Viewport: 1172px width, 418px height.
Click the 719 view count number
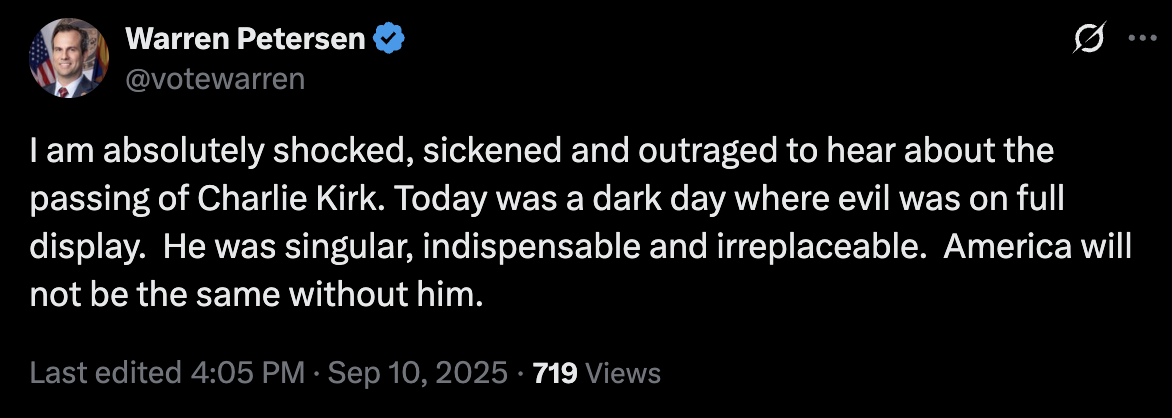(x=556, y=373)
